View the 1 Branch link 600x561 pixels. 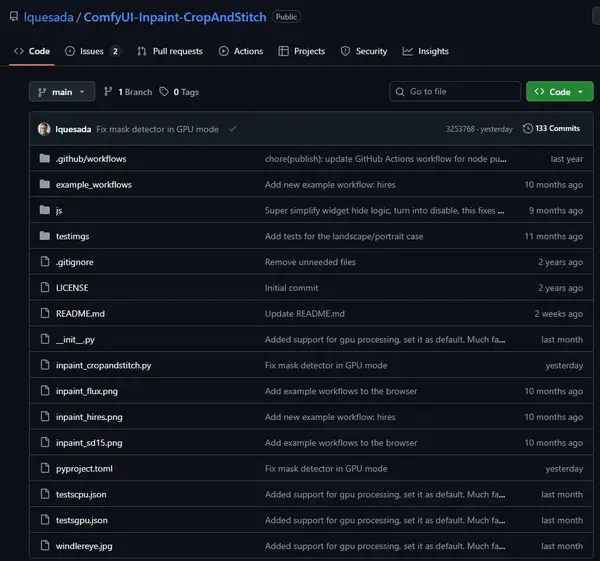tap(128, 92)
